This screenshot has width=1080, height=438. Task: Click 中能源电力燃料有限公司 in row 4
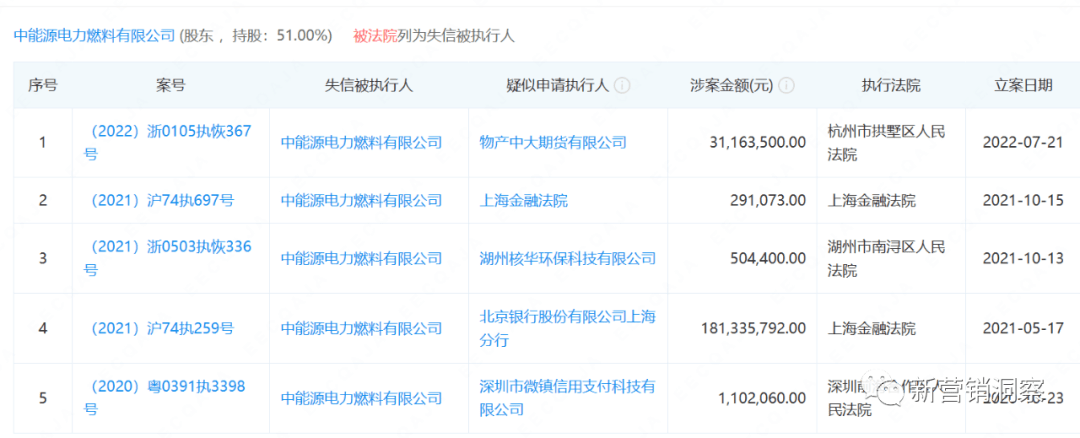(361, 328)
